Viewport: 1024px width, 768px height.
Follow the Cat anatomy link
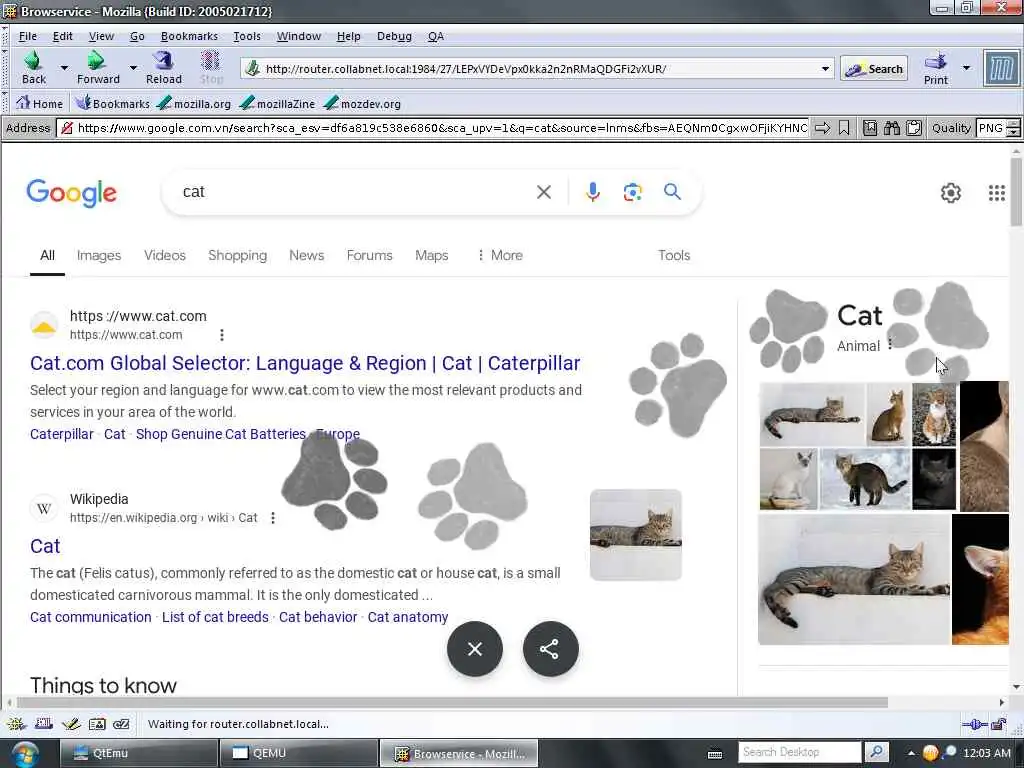(x=408, y=617)
